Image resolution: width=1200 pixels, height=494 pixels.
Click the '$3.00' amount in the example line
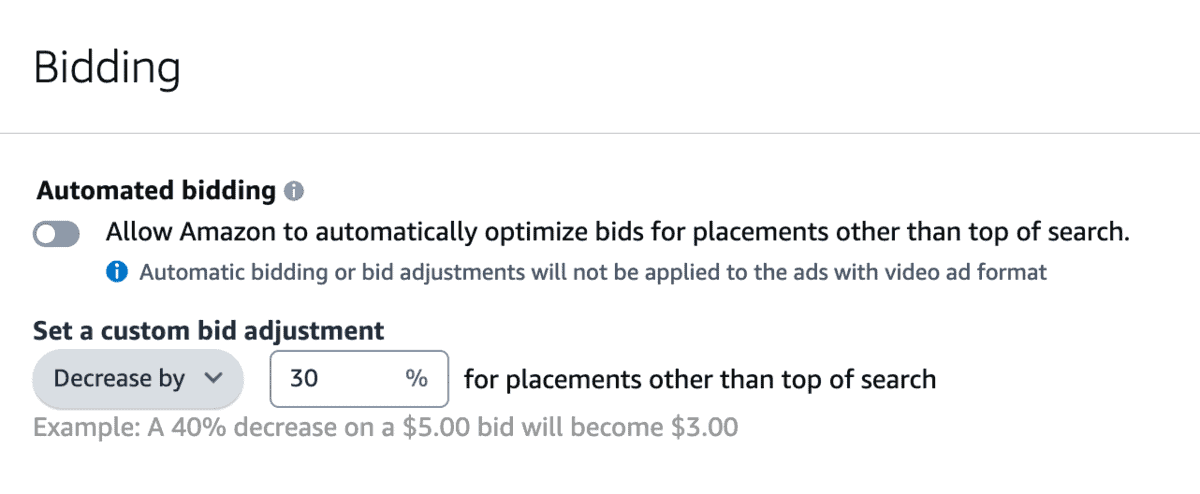pos(701,429)
